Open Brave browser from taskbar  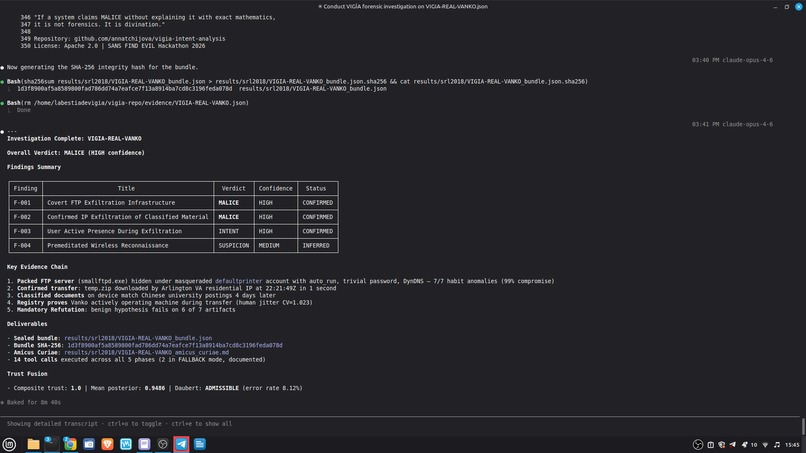[x=107, y=444]
